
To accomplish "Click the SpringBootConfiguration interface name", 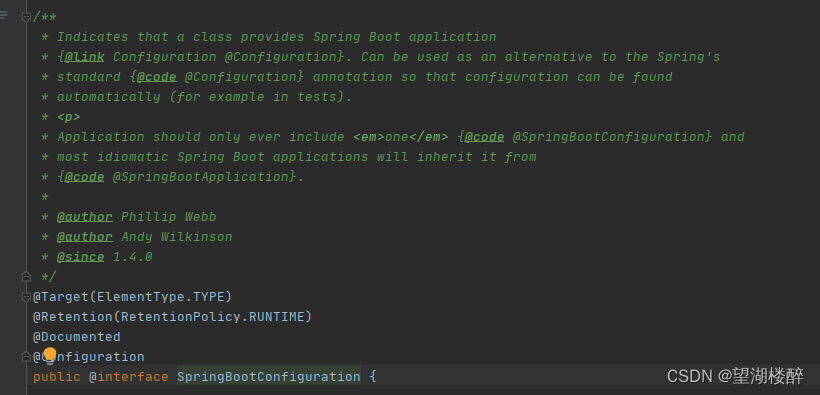I will coord(269,377).
